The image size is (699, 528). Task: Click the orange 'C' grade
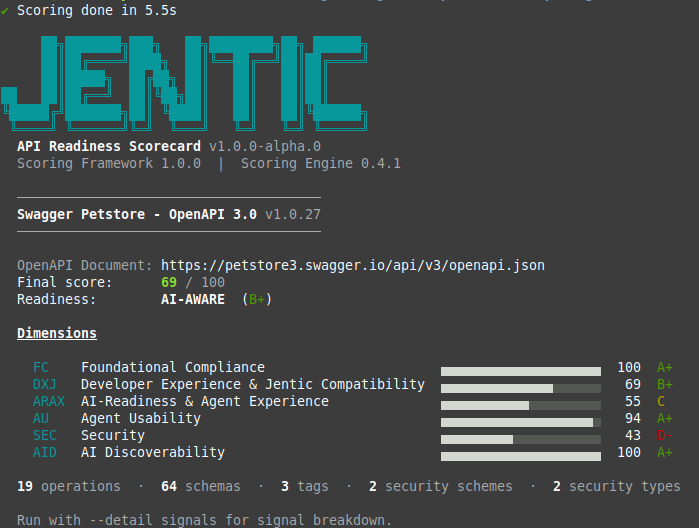(661, 401)
